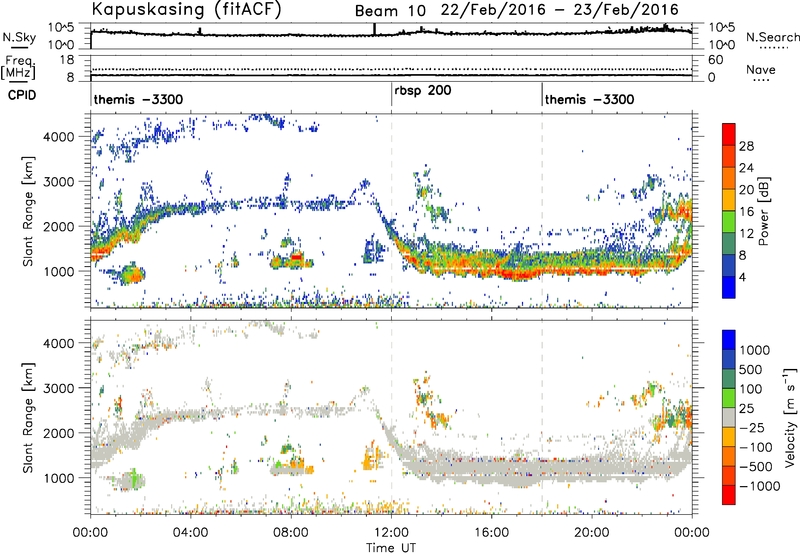
Task: Click the 'Power [dB]' colorbar label
Action: click(x=763, y=211)
